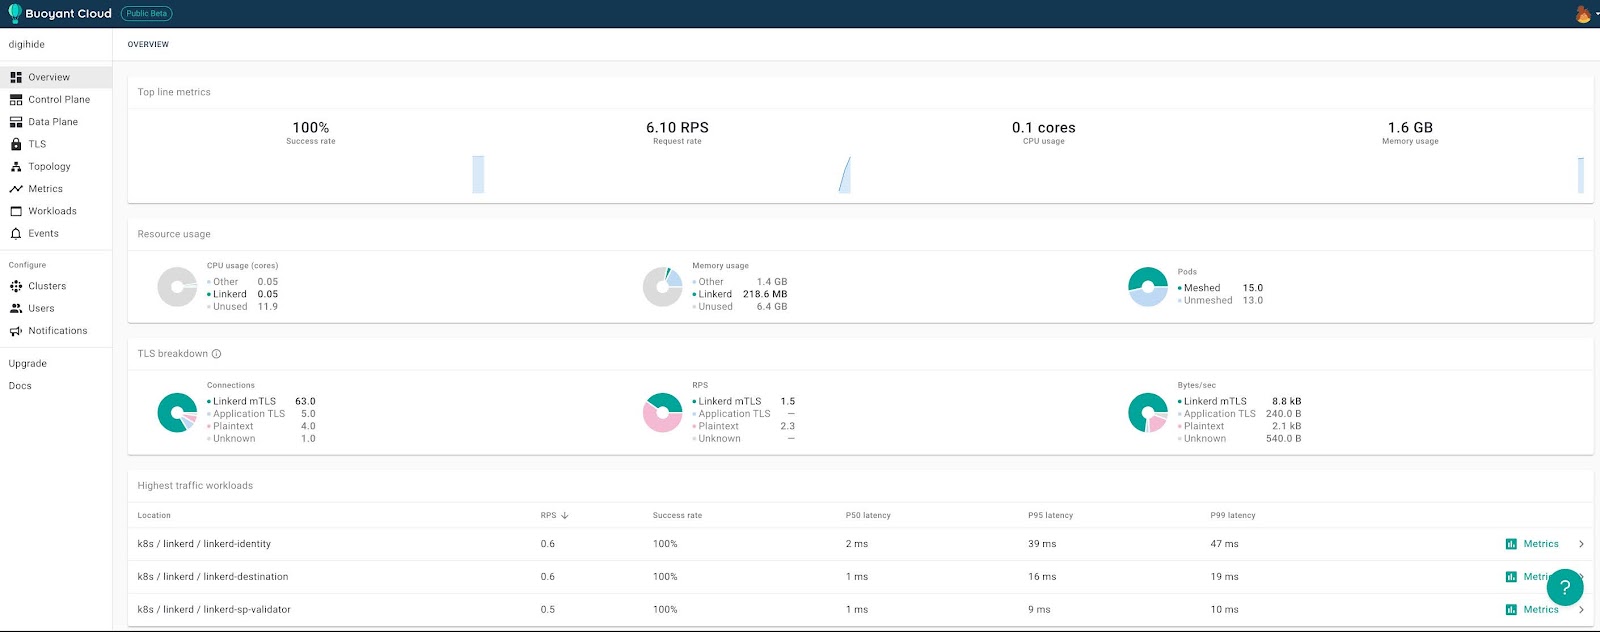Expand the linkerd-sp-validator row chevron

[x=1581, y=610]
